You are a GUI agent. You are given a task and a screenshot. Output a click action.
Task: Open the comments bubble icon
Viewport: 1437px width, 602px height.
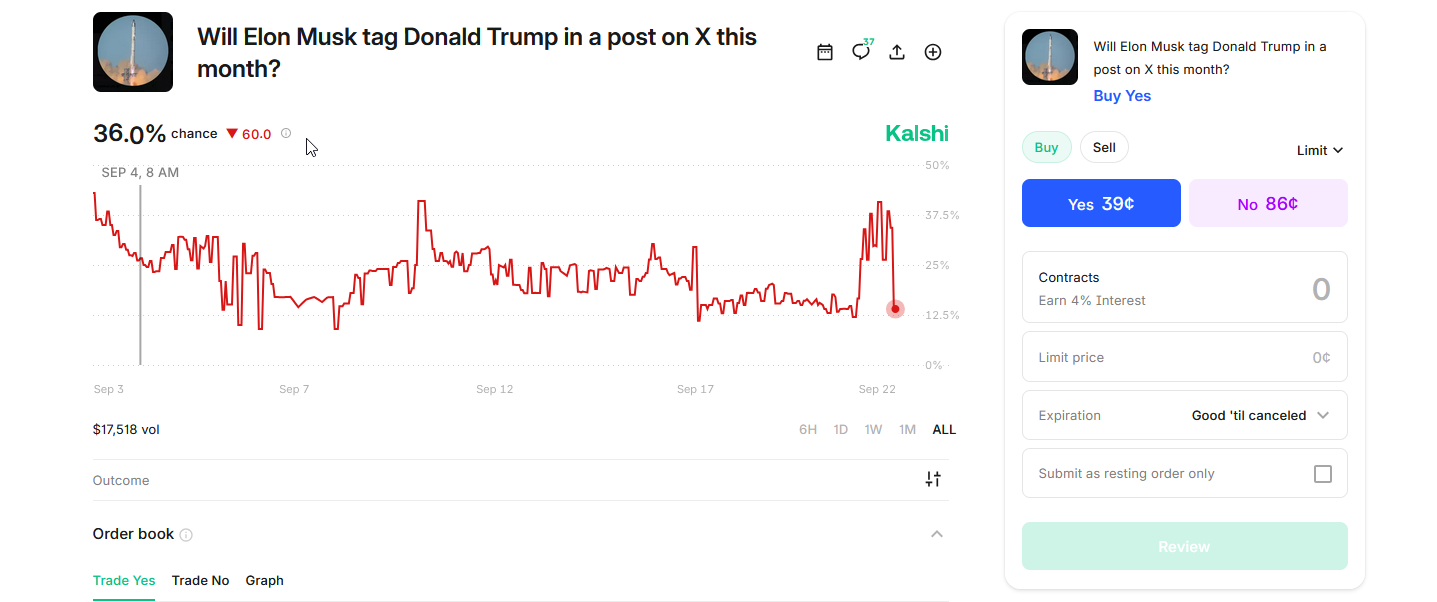pos(861,52)
